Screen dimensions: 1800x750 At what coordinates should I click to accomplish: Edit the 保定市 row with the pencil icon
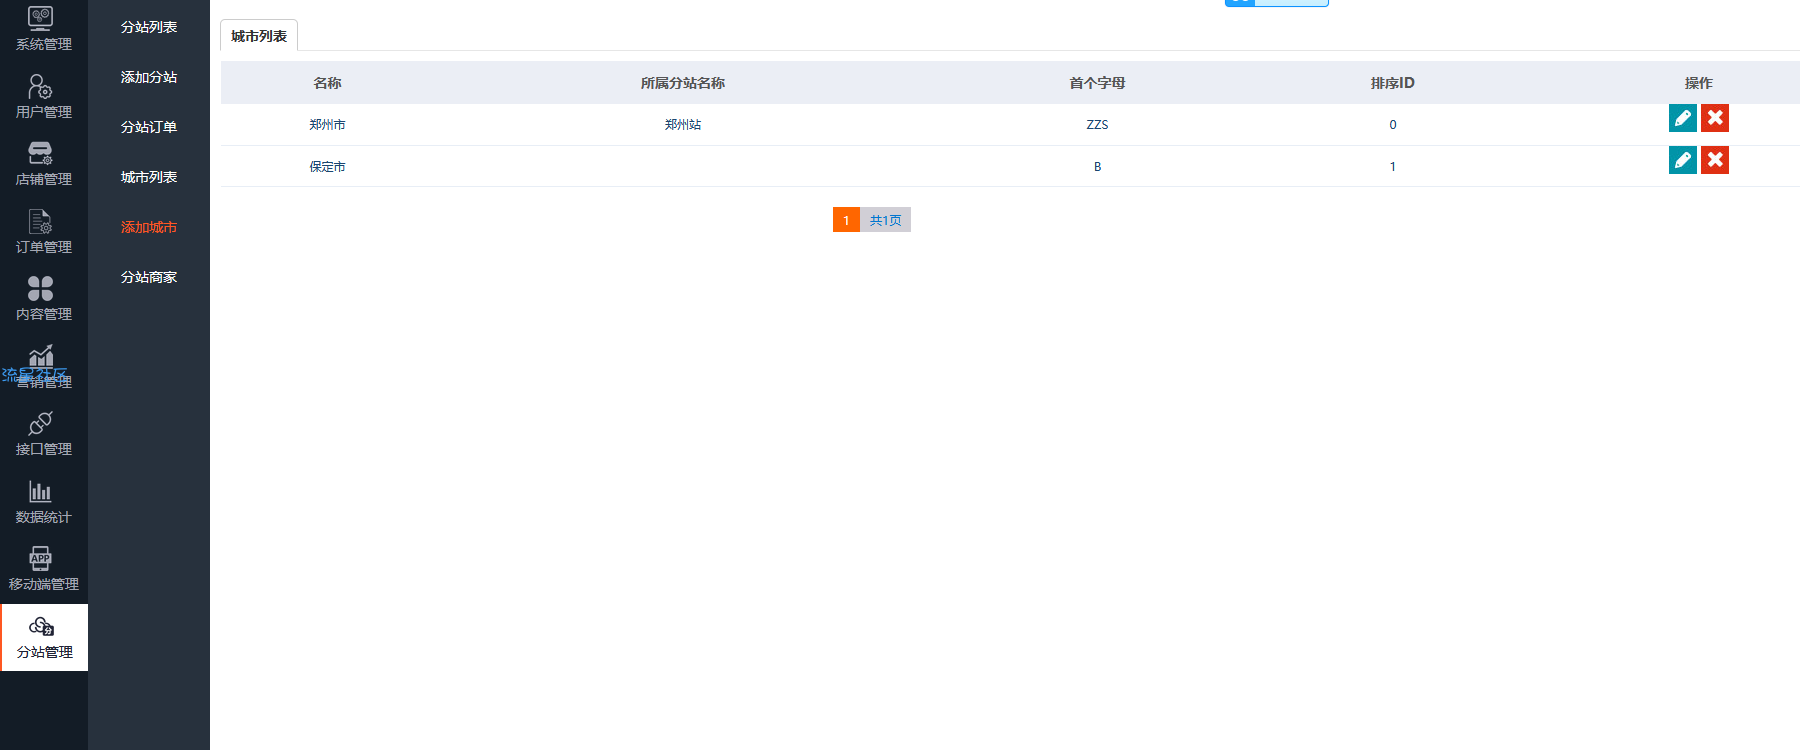tap(1683, 160)
